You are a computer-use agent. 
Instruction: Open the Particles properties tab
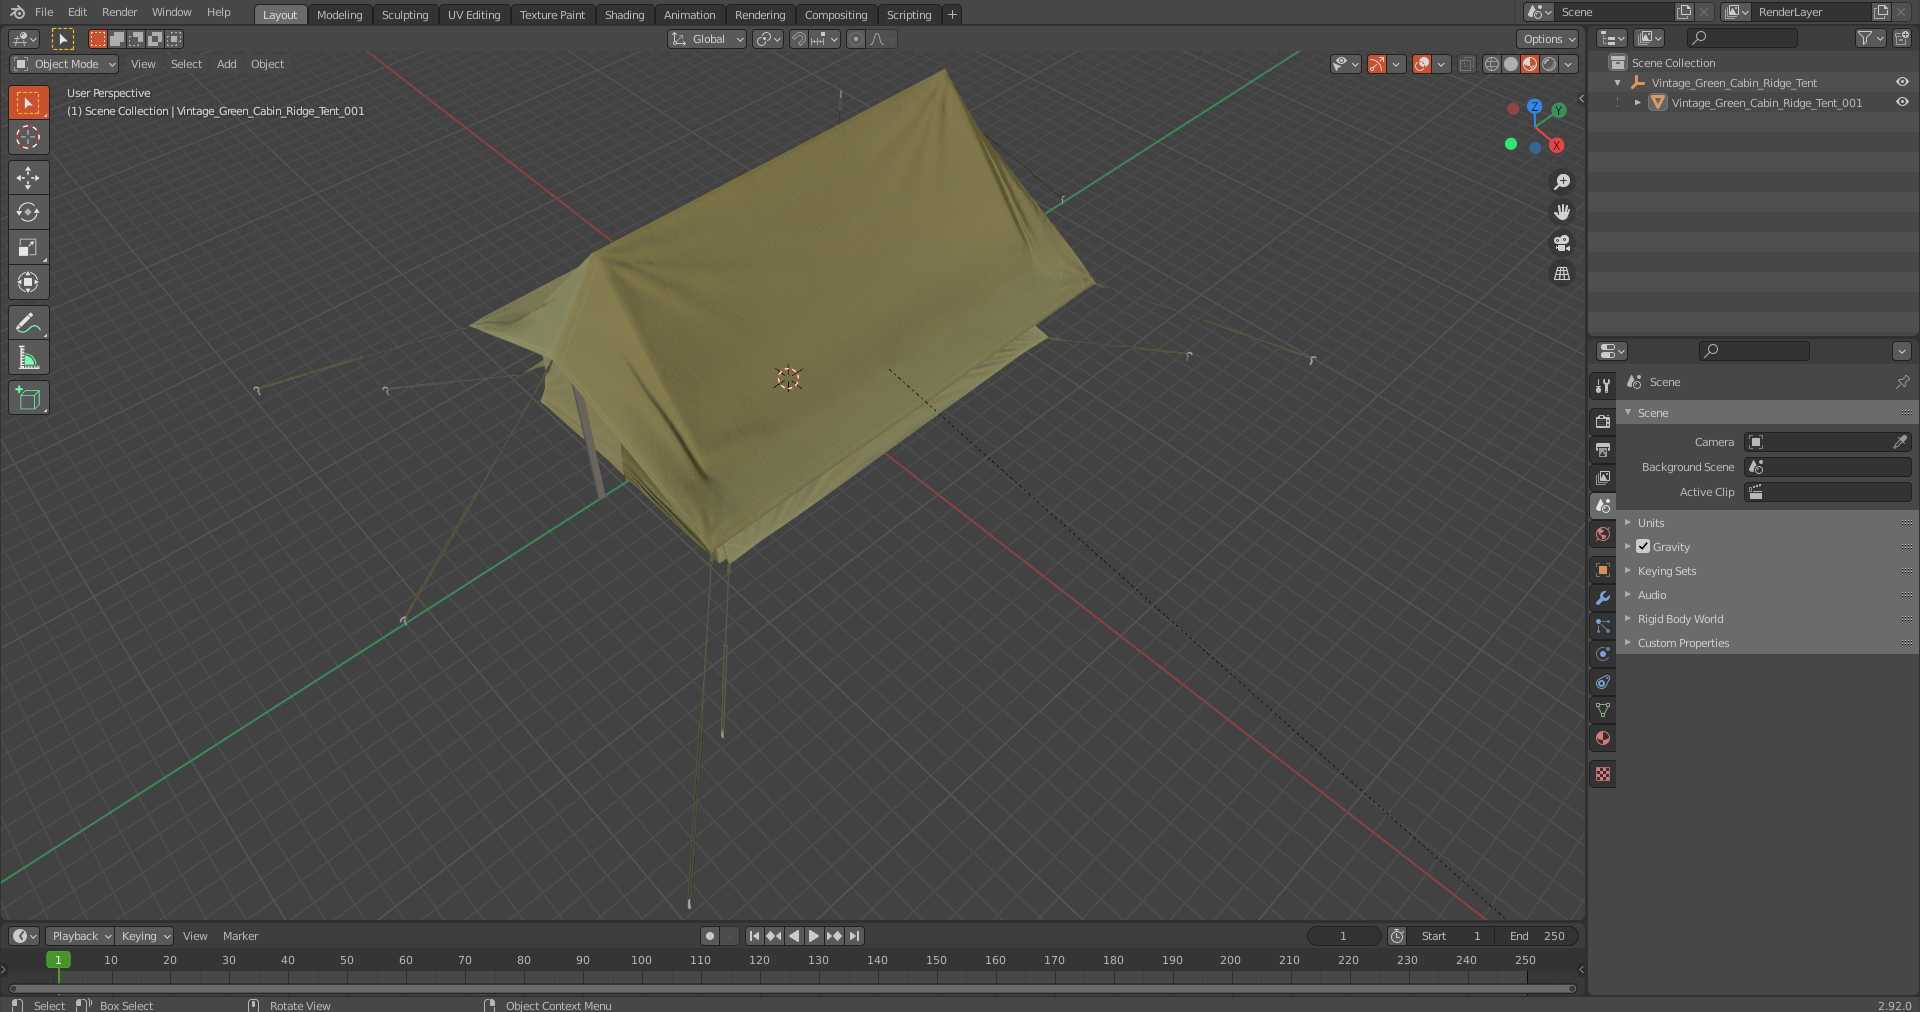coord(1603,626)
